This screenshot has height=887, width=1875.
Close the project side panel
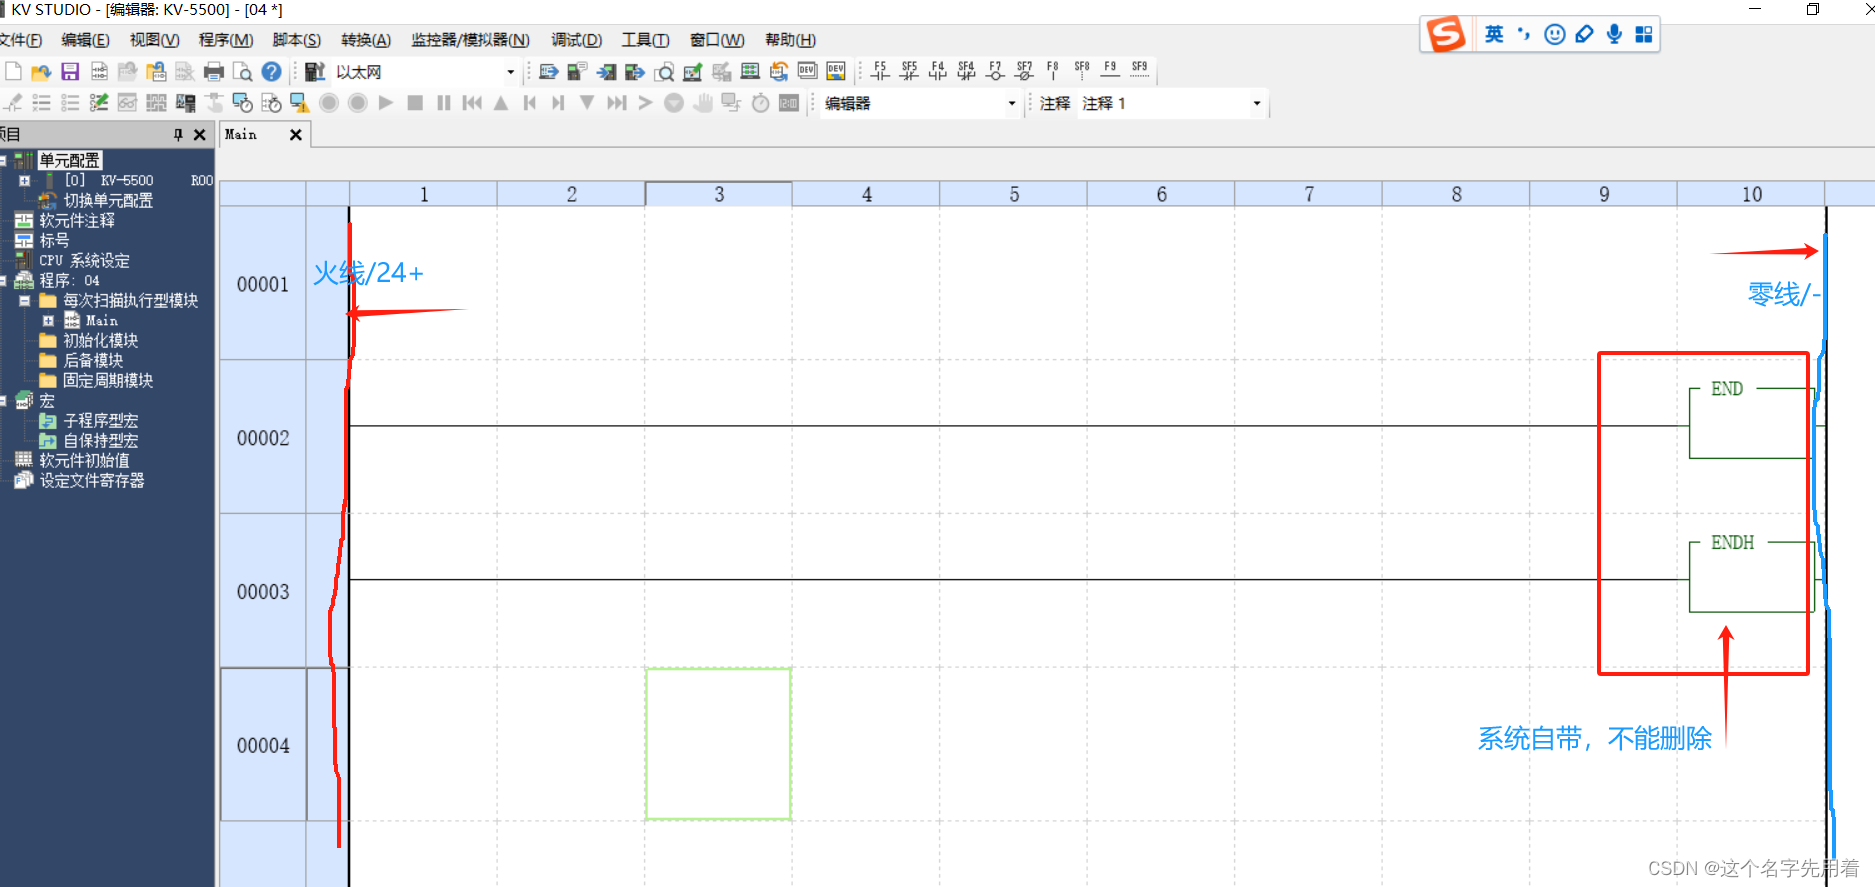point(199,135)
